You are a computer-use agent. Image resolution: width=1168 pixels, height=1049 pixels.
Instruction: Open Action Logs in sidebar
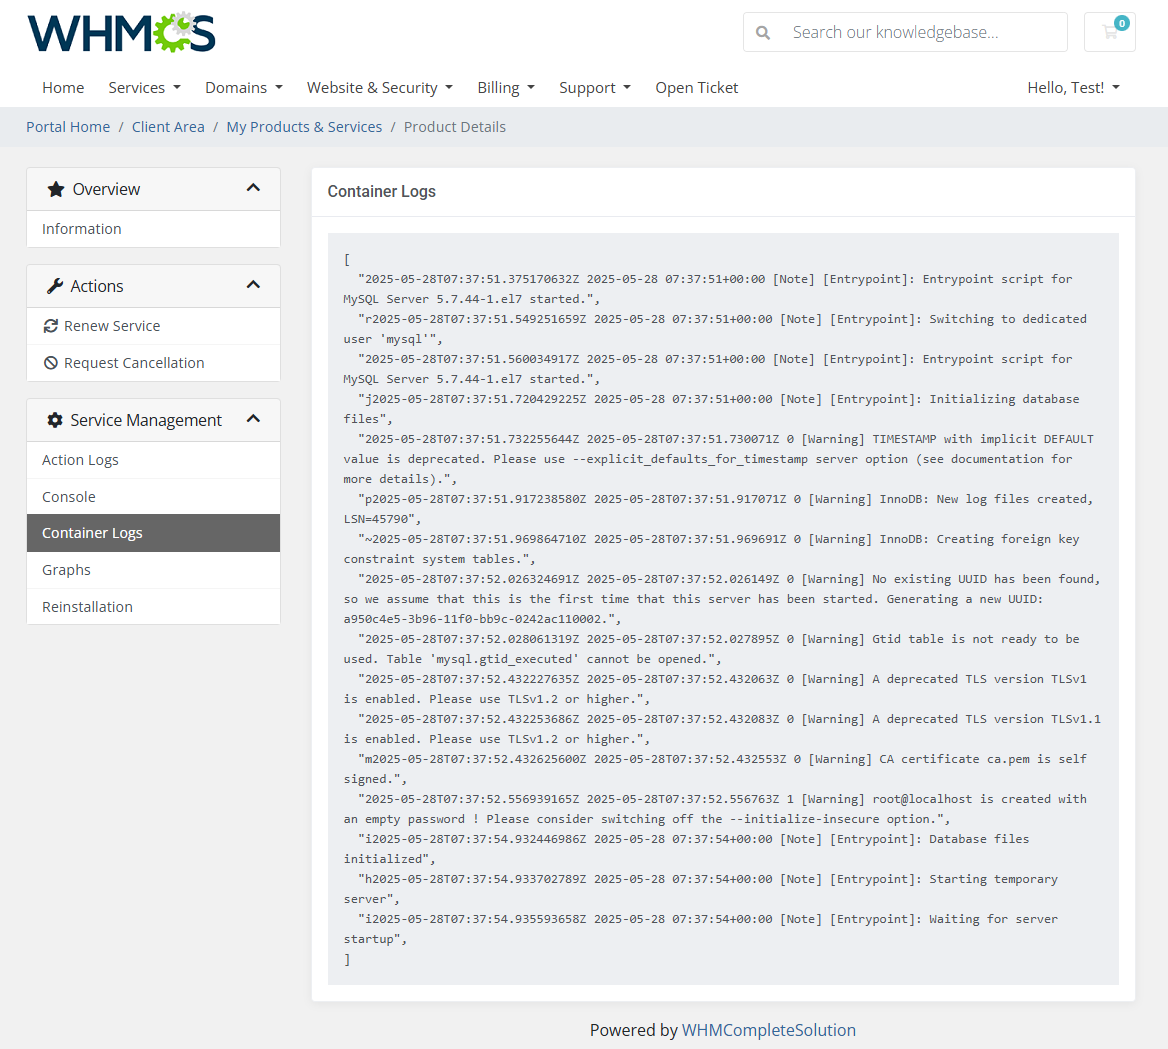[x=153, y=460]
